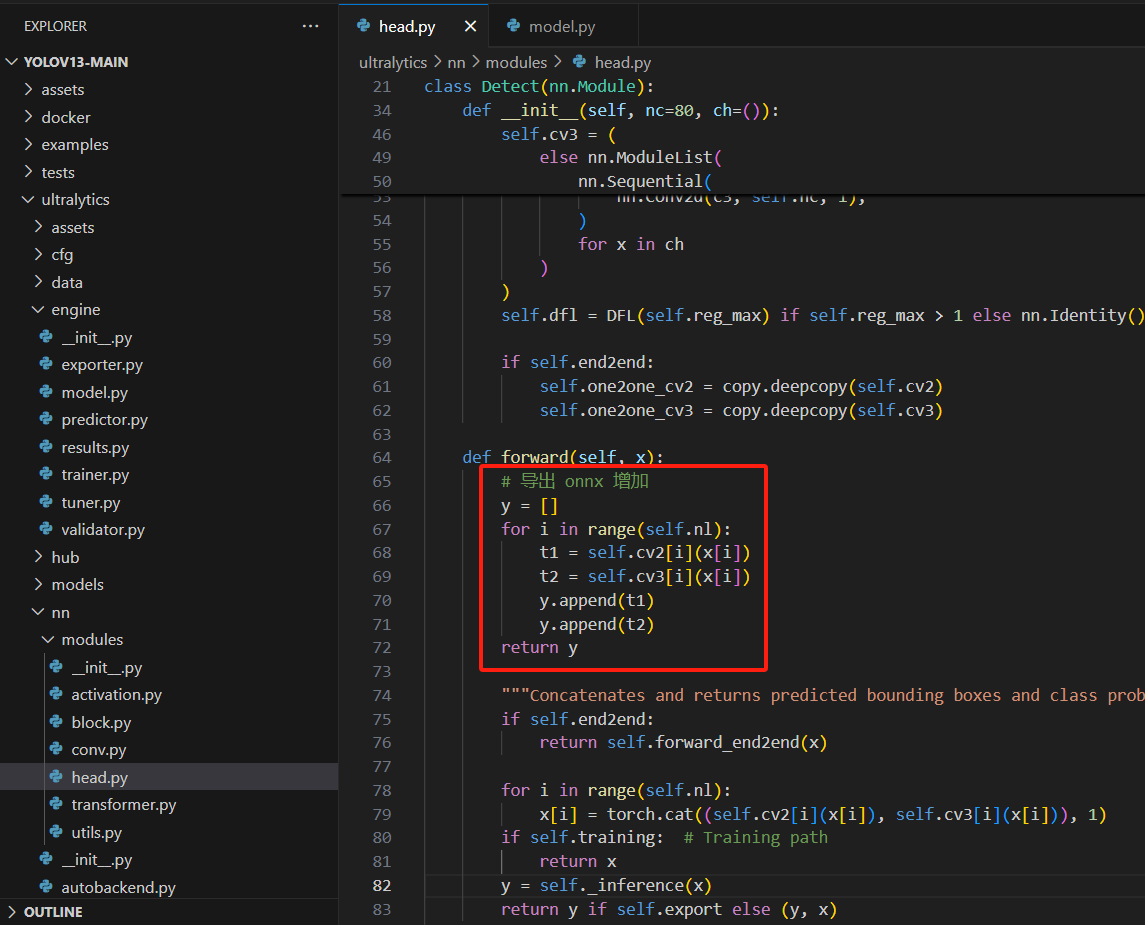Screen dimensions: 1145x925
Task: Click sticky scroll line class Detect
Action: coord(539,86)
